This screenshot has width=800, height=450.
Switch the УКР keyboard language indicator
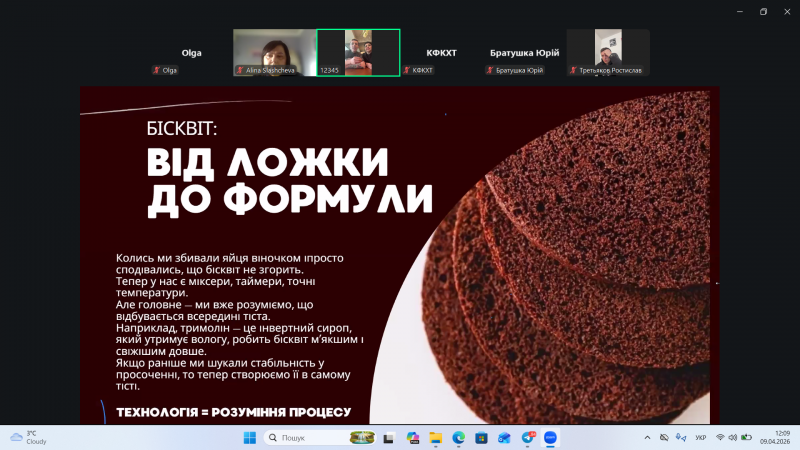coord(700,438)
